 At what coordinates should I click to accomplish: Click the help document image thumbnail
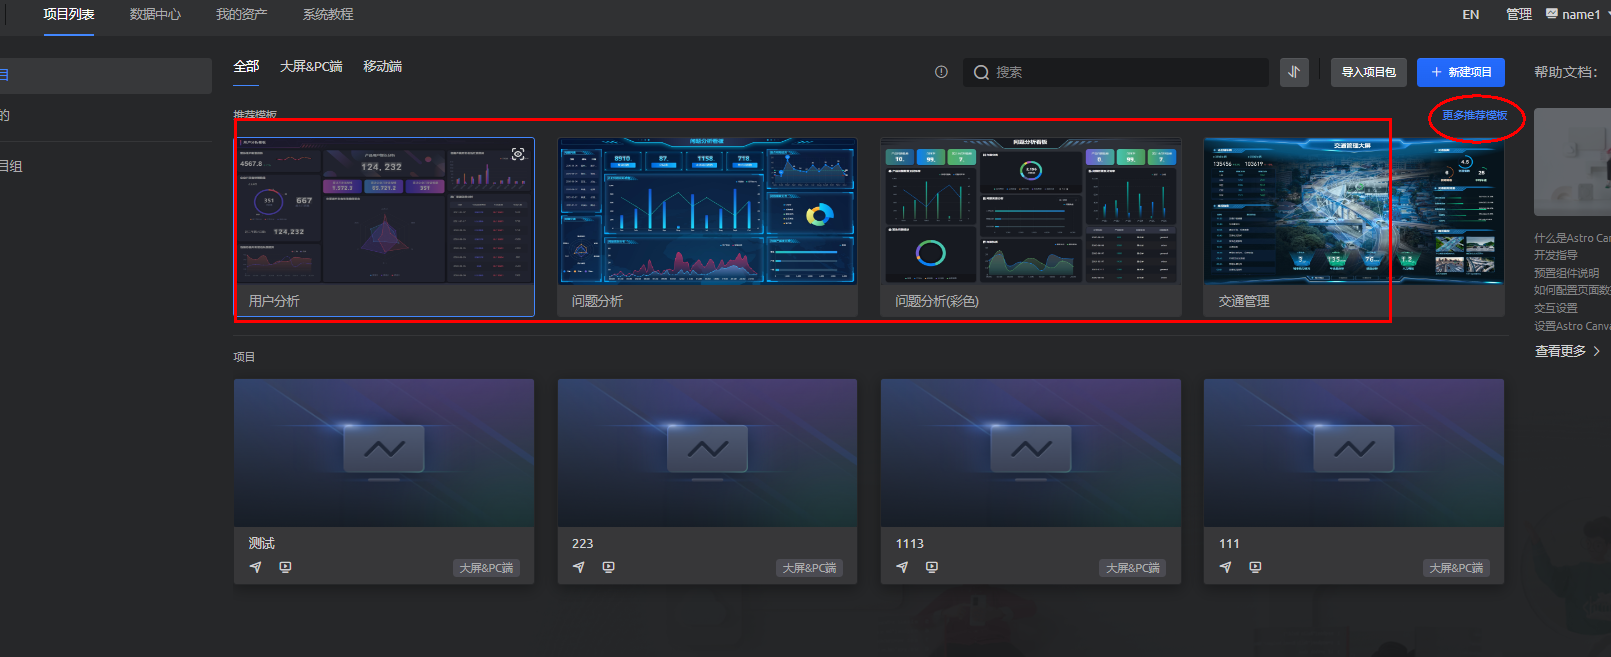(x=1572, y=162)
